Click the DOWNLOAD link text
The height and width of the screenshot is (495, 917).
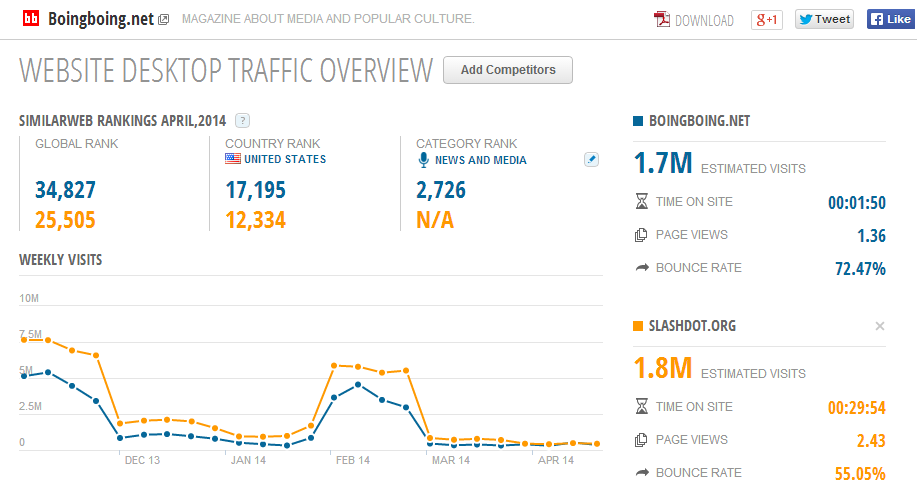click(704, 21)
